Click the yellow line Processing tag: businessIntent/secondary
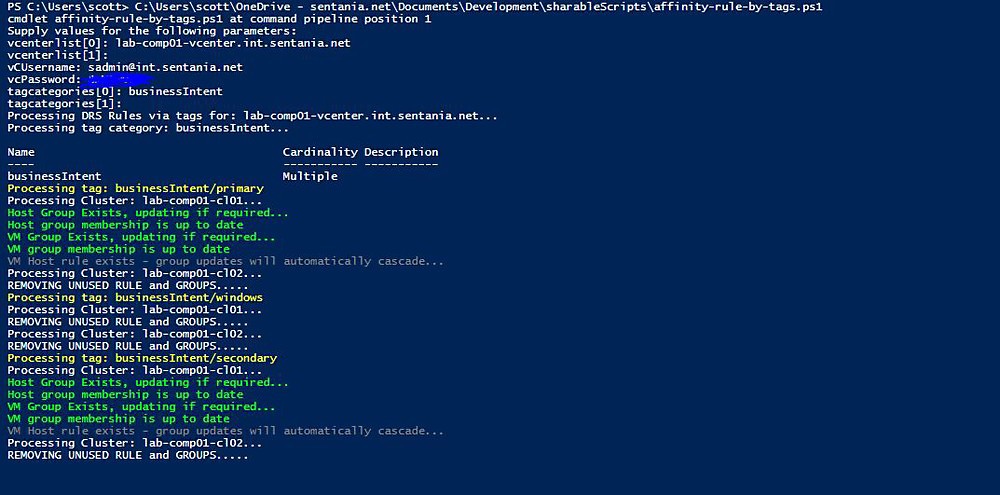The width and height of the screenshot is (1000, 495). pos(142,358)
